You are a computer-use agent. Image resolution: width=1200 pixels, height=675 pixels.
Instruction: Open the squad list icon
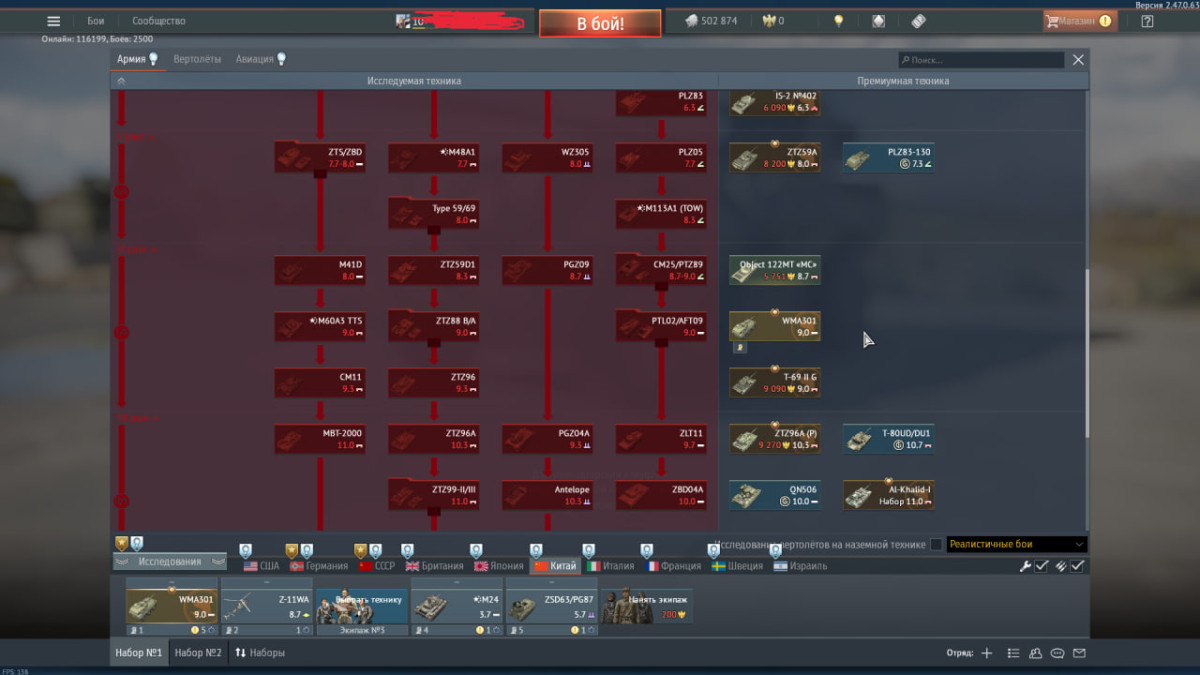(1013, 653)
